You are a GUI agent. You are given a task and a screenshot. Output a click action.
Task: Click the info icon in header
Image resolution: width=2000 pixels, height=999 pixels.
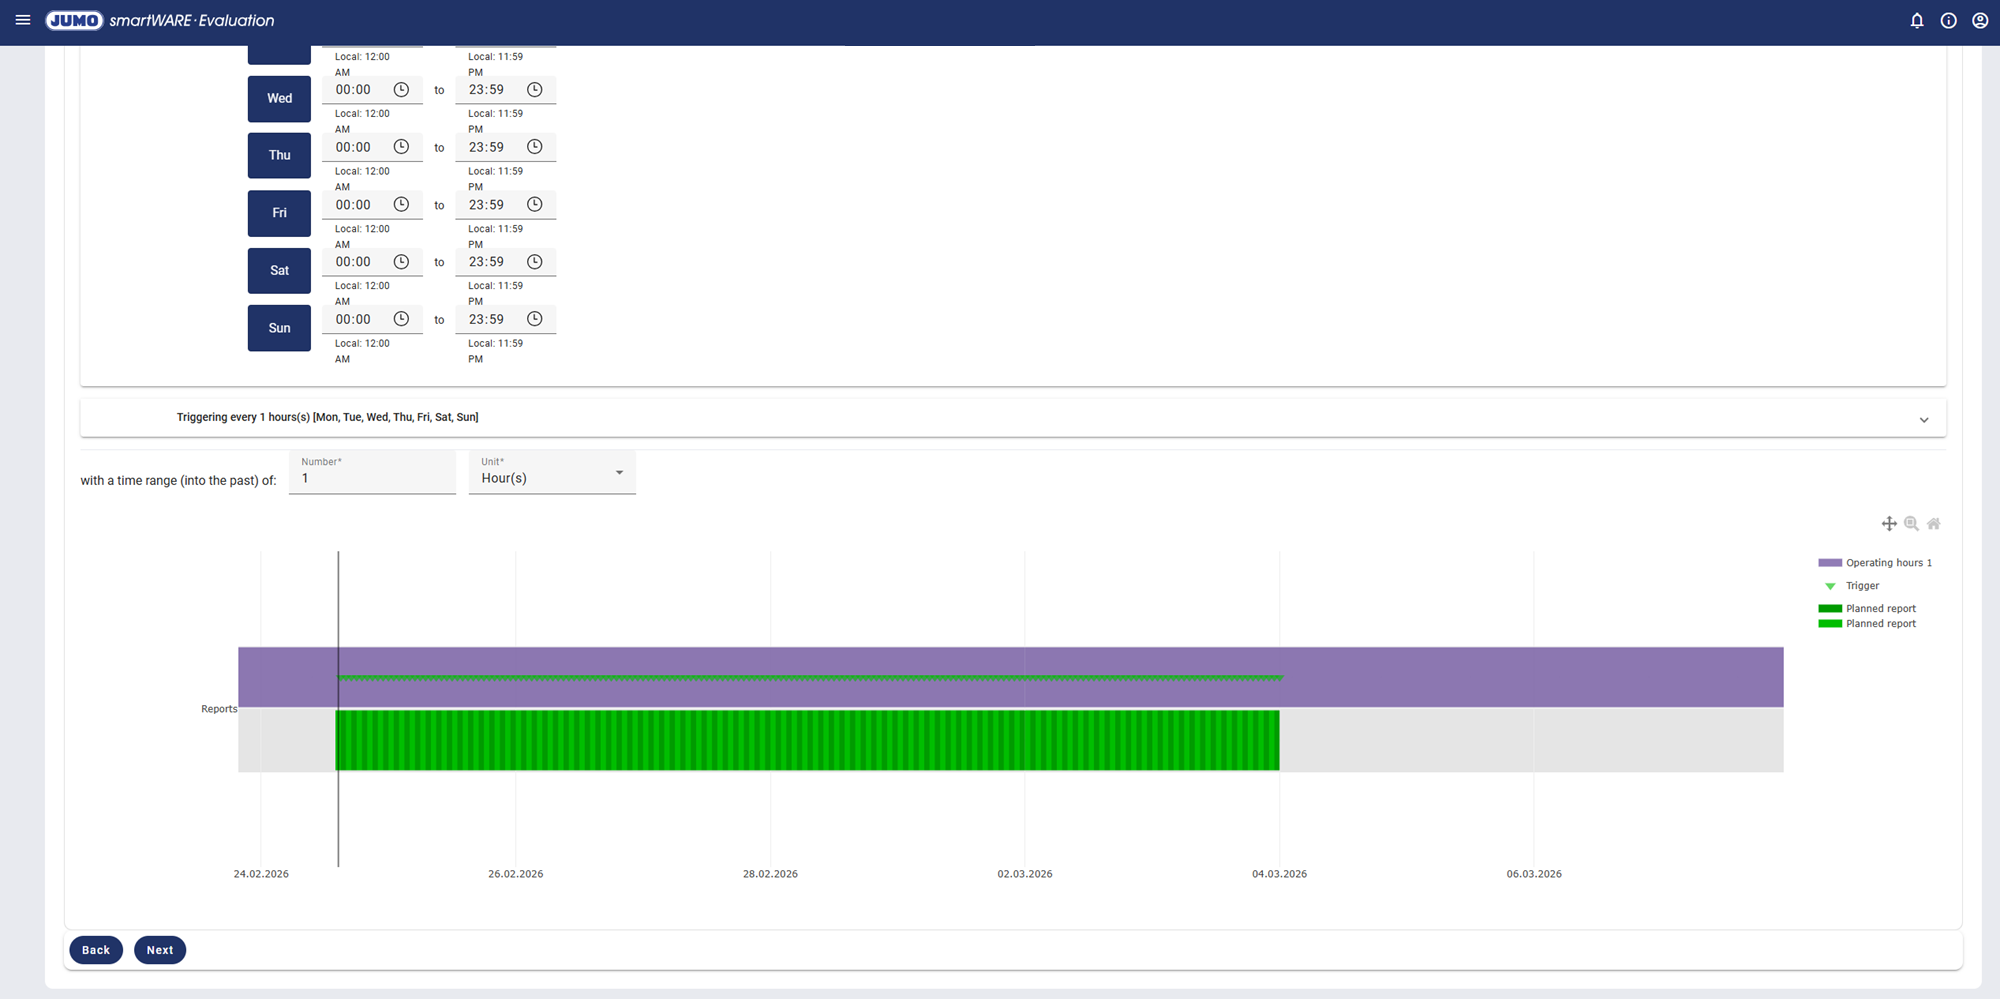click(1949, 21)
